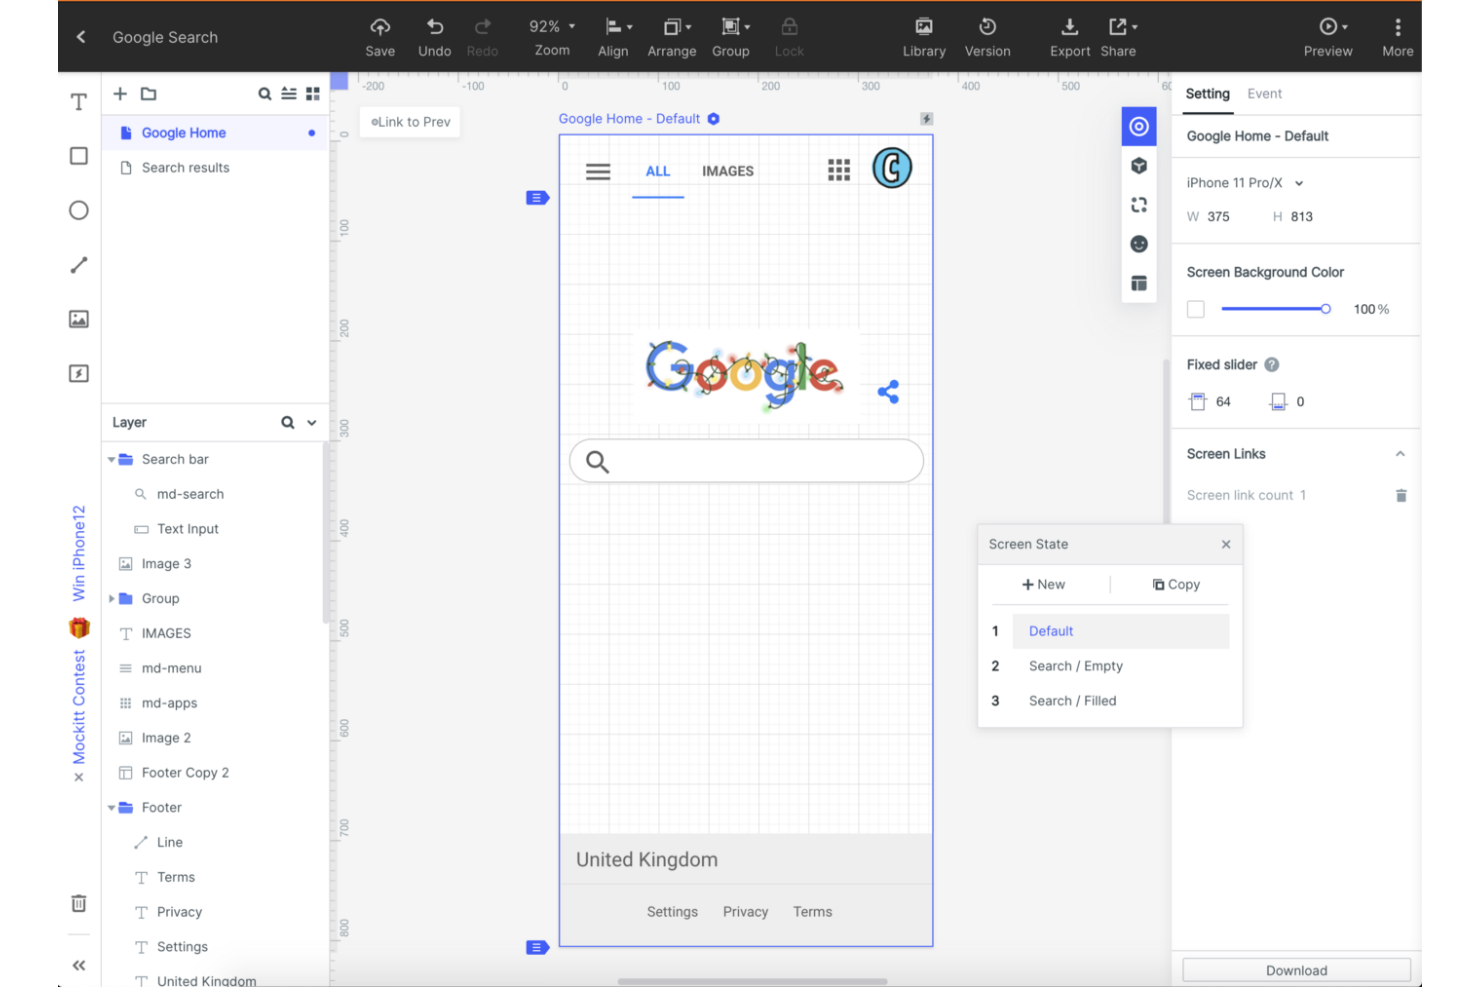The image size is (1480, 987).
Task: Copy the current screen state
Action: (x=1176, y=584)
